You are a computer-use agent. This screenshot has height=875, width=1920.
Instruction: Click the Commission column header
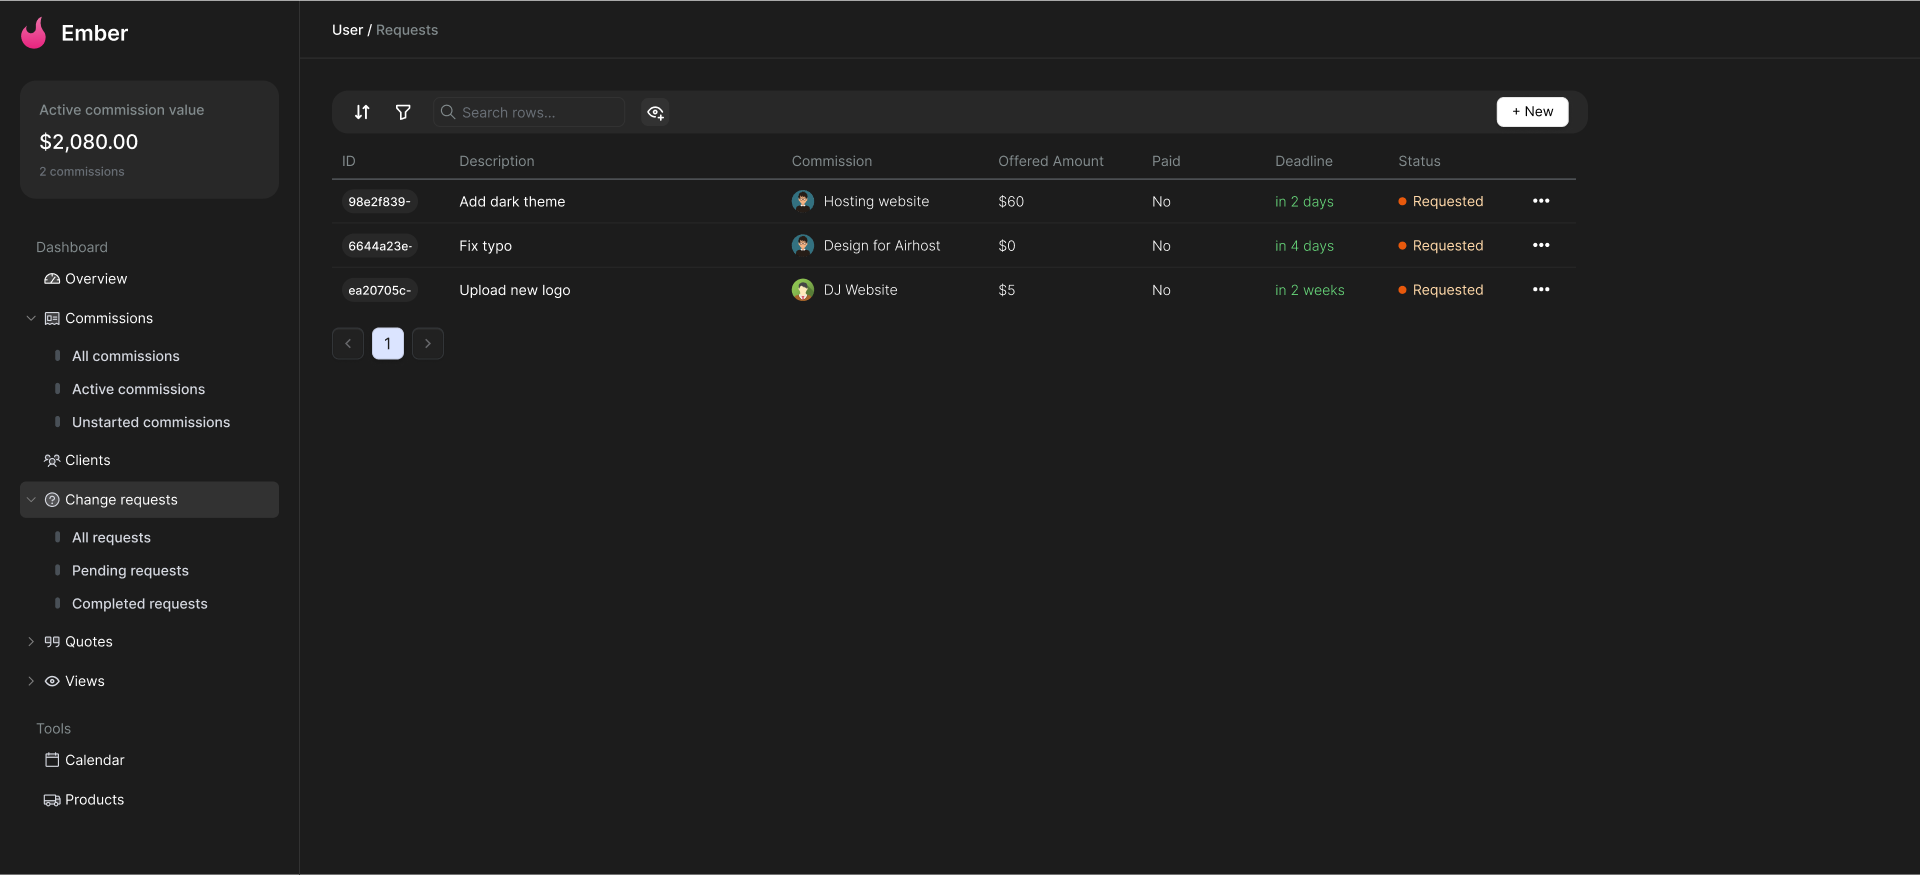(x=832, y=161)
